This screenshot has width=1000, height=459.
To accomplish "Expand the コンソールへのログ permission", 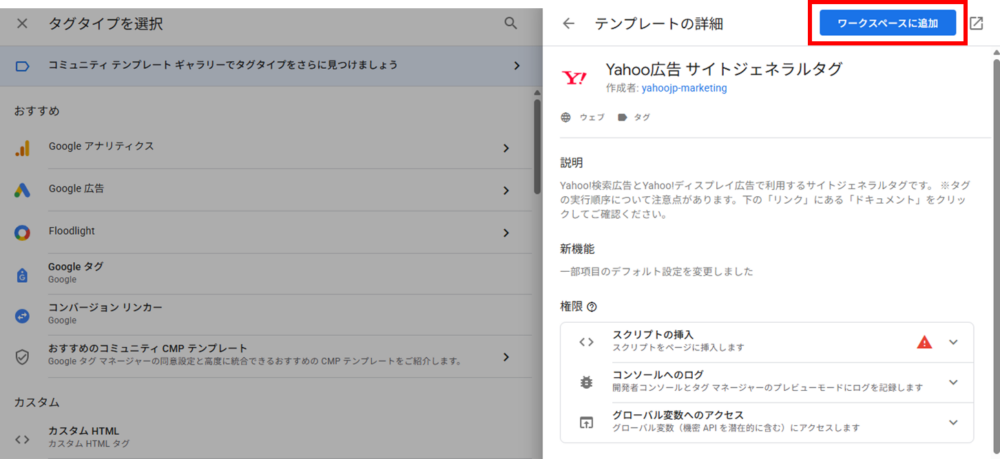I will (953, 381).
